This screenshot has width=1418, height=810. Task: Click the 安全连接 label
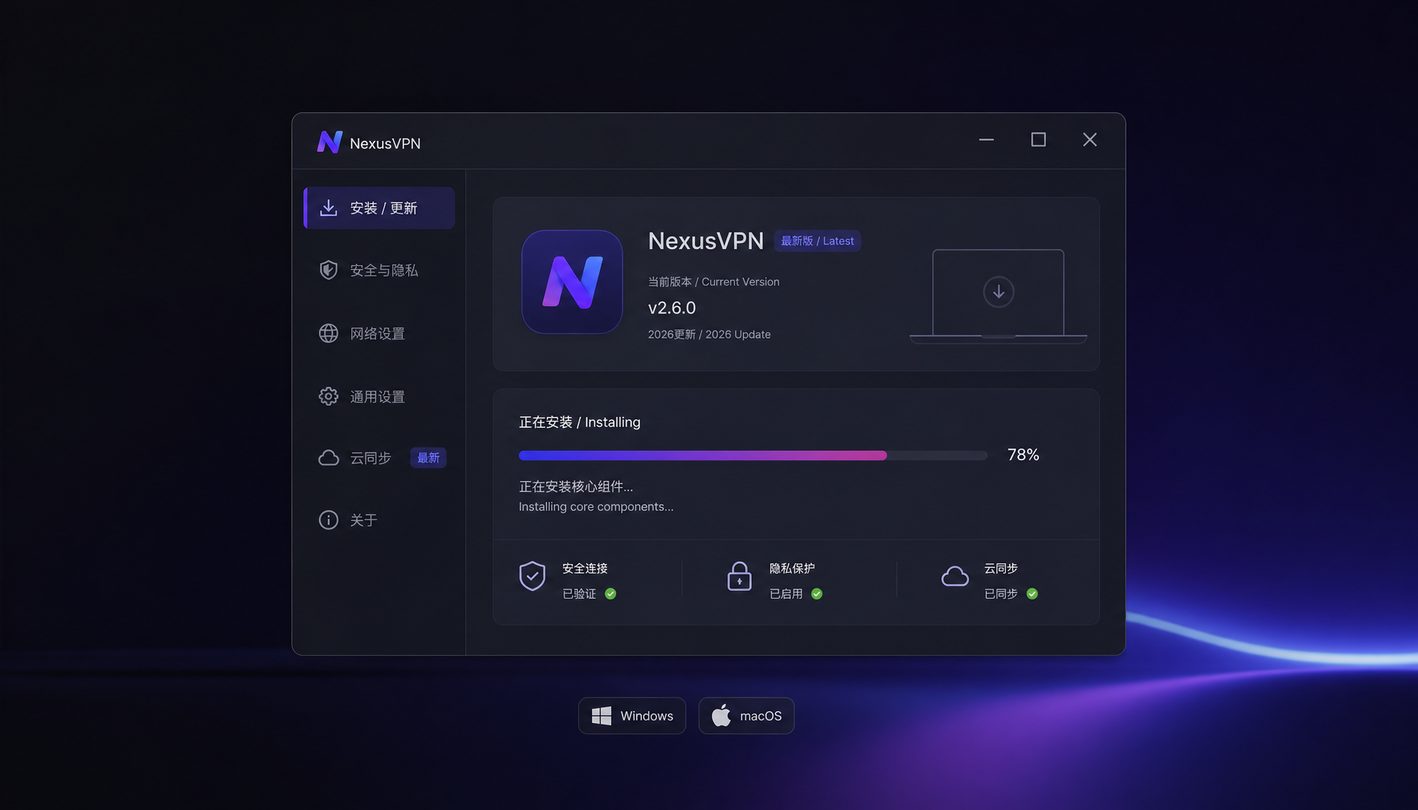pyautogui.click(x=585, y=568)
